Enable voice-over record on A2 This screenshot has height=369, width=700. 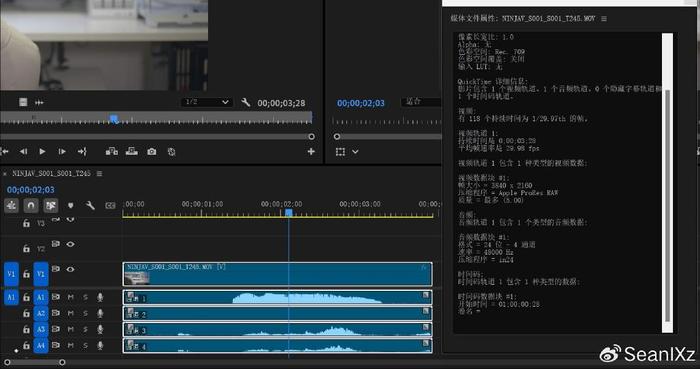coord(100,313)
